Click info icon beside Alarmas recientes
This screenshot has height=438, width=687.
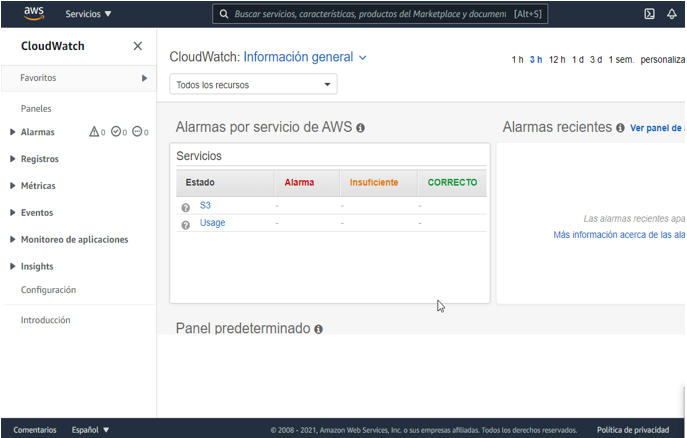620,128
